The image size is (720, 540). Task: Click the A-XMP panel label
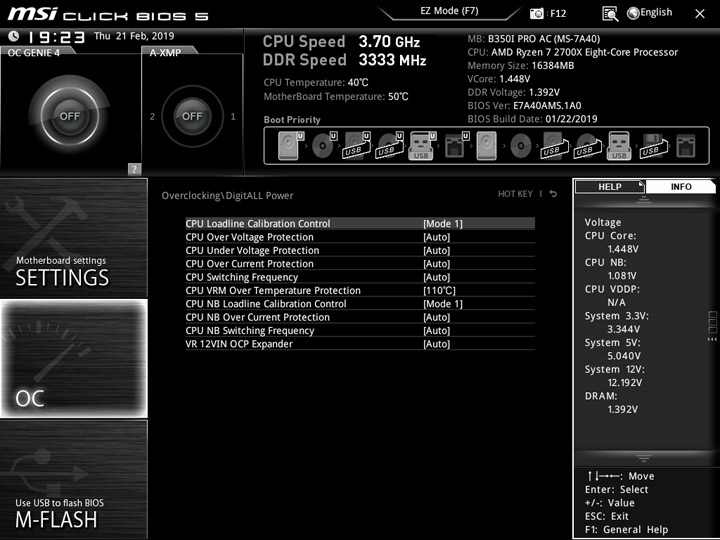coord(165,52)
